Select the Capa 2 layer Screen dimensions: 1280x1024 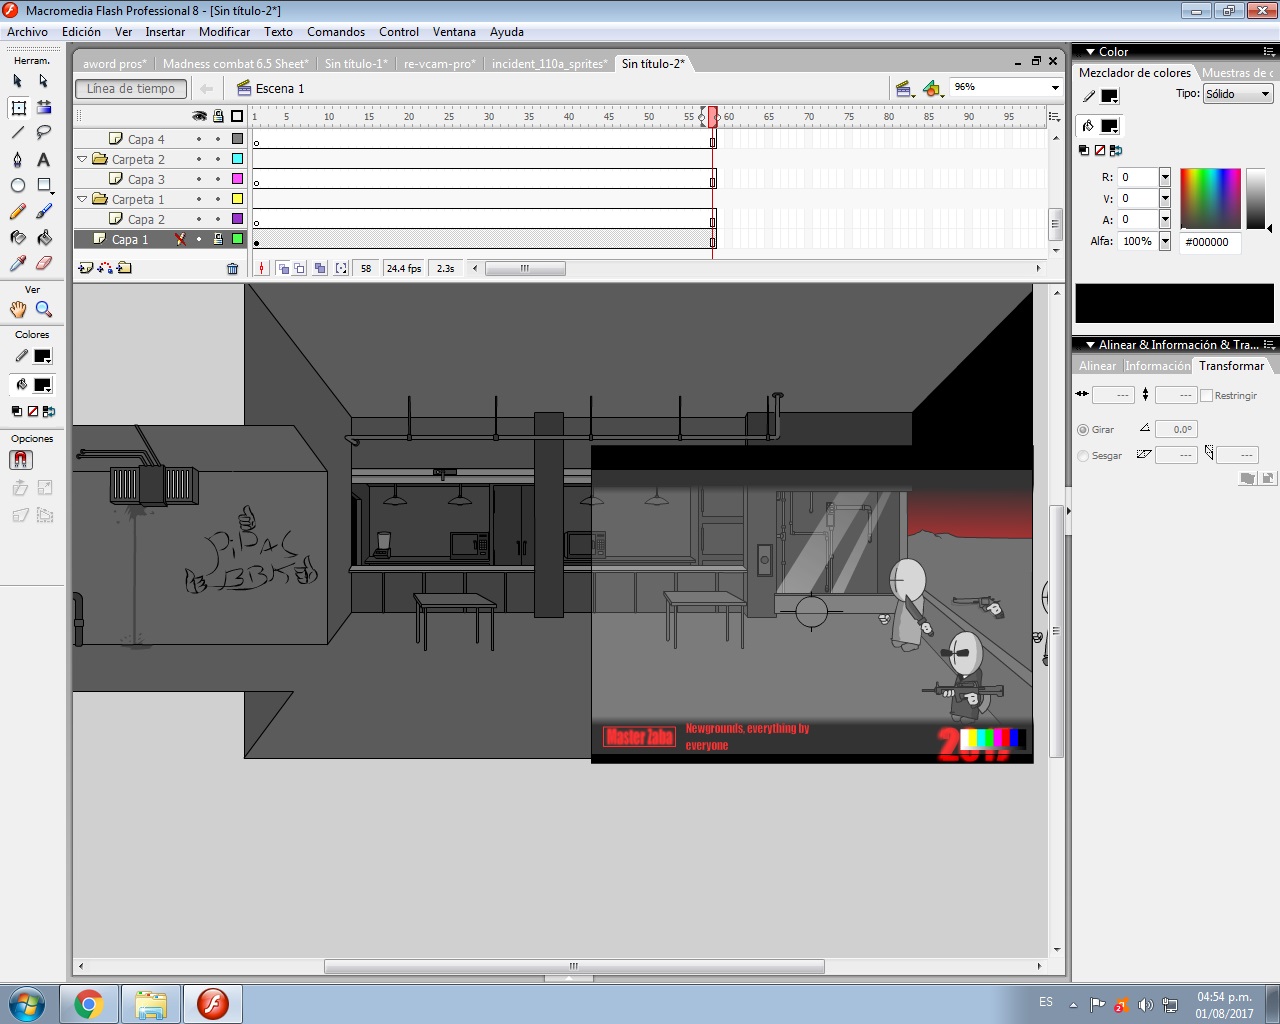click(146, 219)
